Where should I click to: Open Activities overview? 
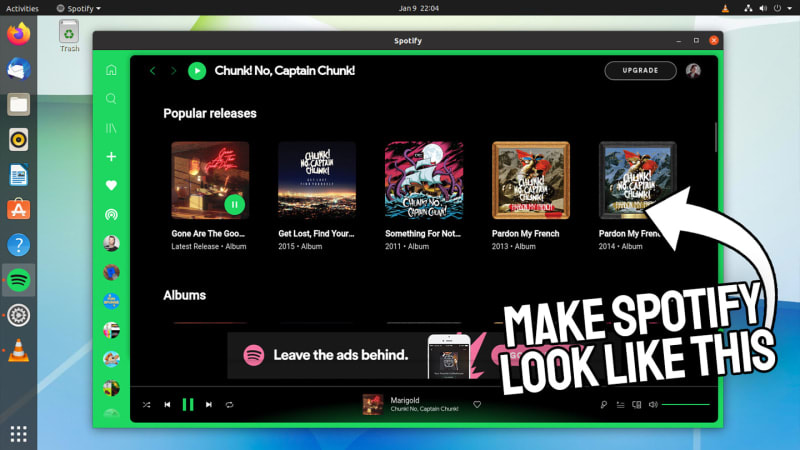point(22,8)
